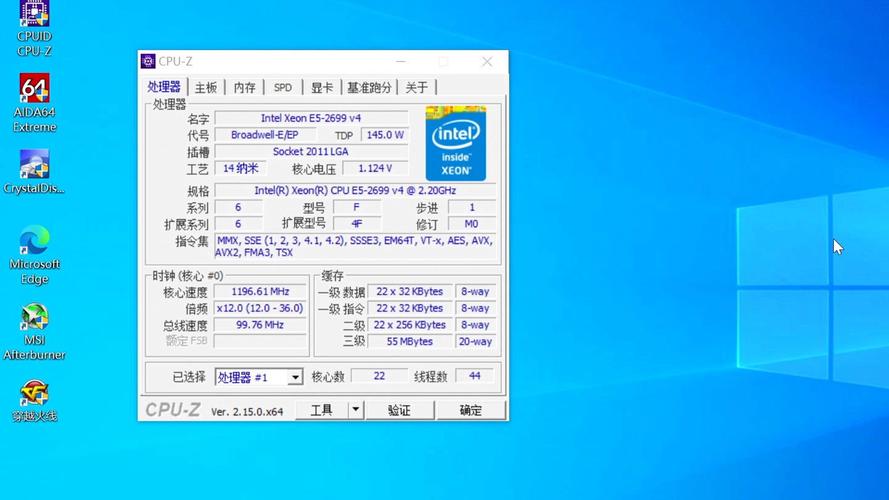Click the revision value M0

point(472,224)
